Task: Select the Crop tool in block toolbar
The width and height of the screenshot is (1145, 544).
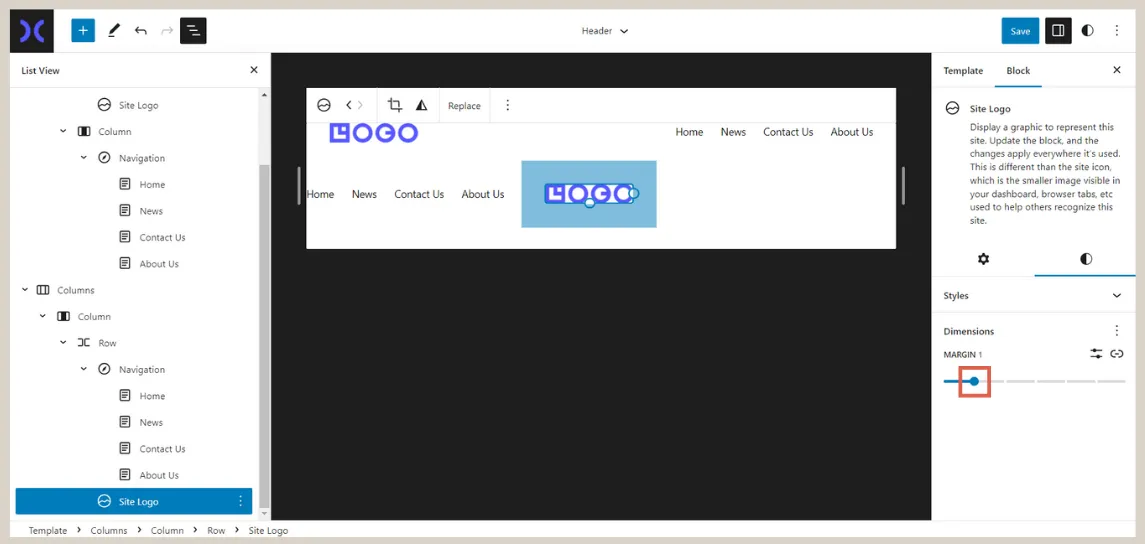Action: 395,105
